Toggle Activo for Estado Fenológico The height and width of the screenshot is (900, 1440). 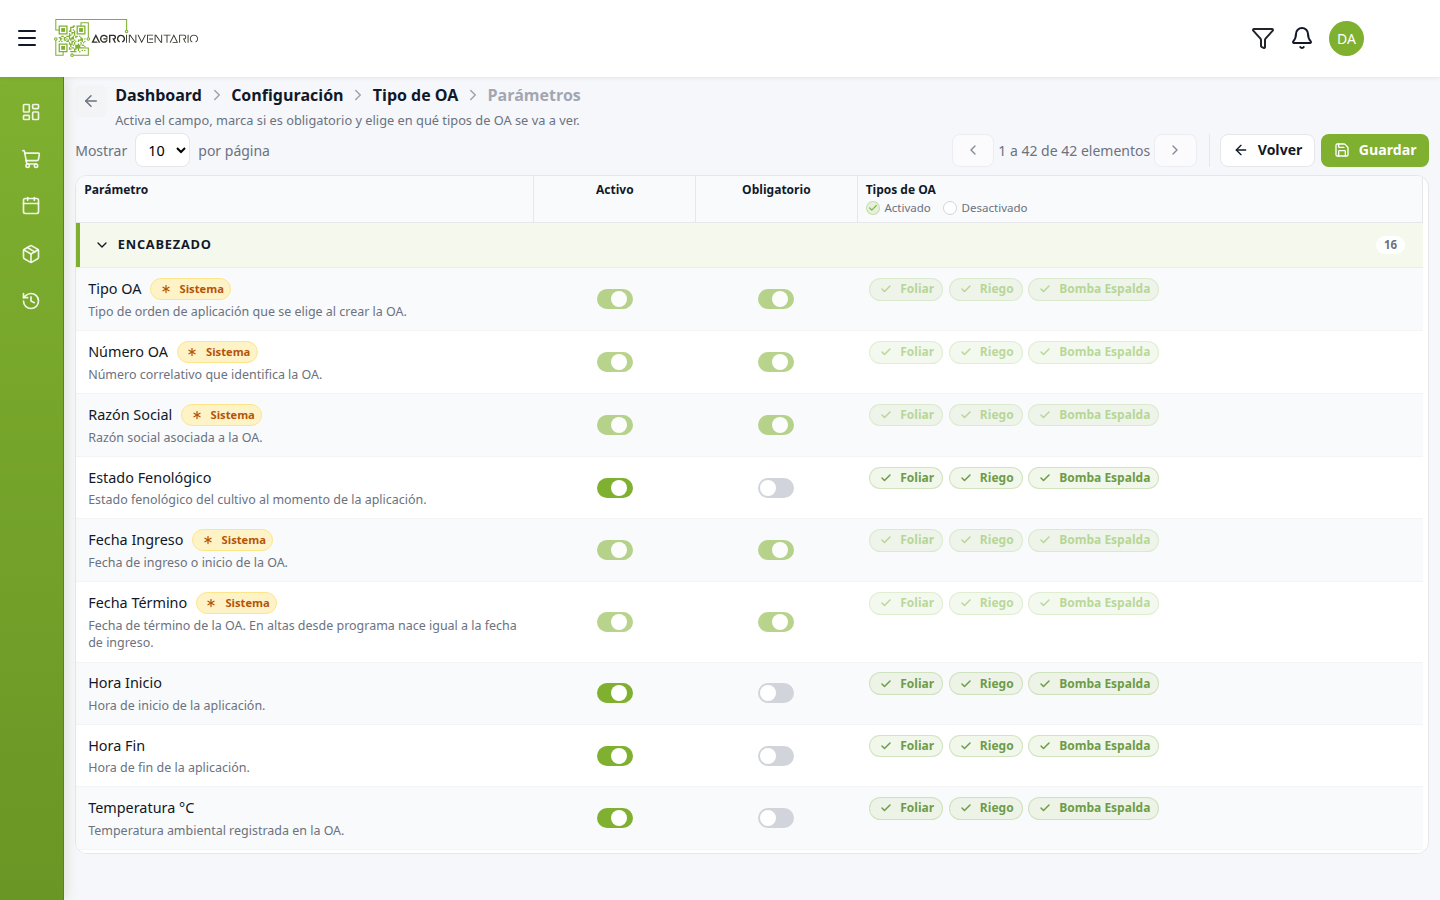pyautogui.click(x=615, y=488)
